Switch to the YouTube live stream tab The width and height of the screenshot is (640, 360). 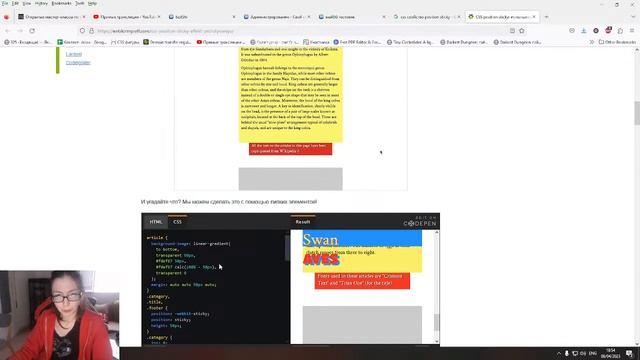(127, 17)
